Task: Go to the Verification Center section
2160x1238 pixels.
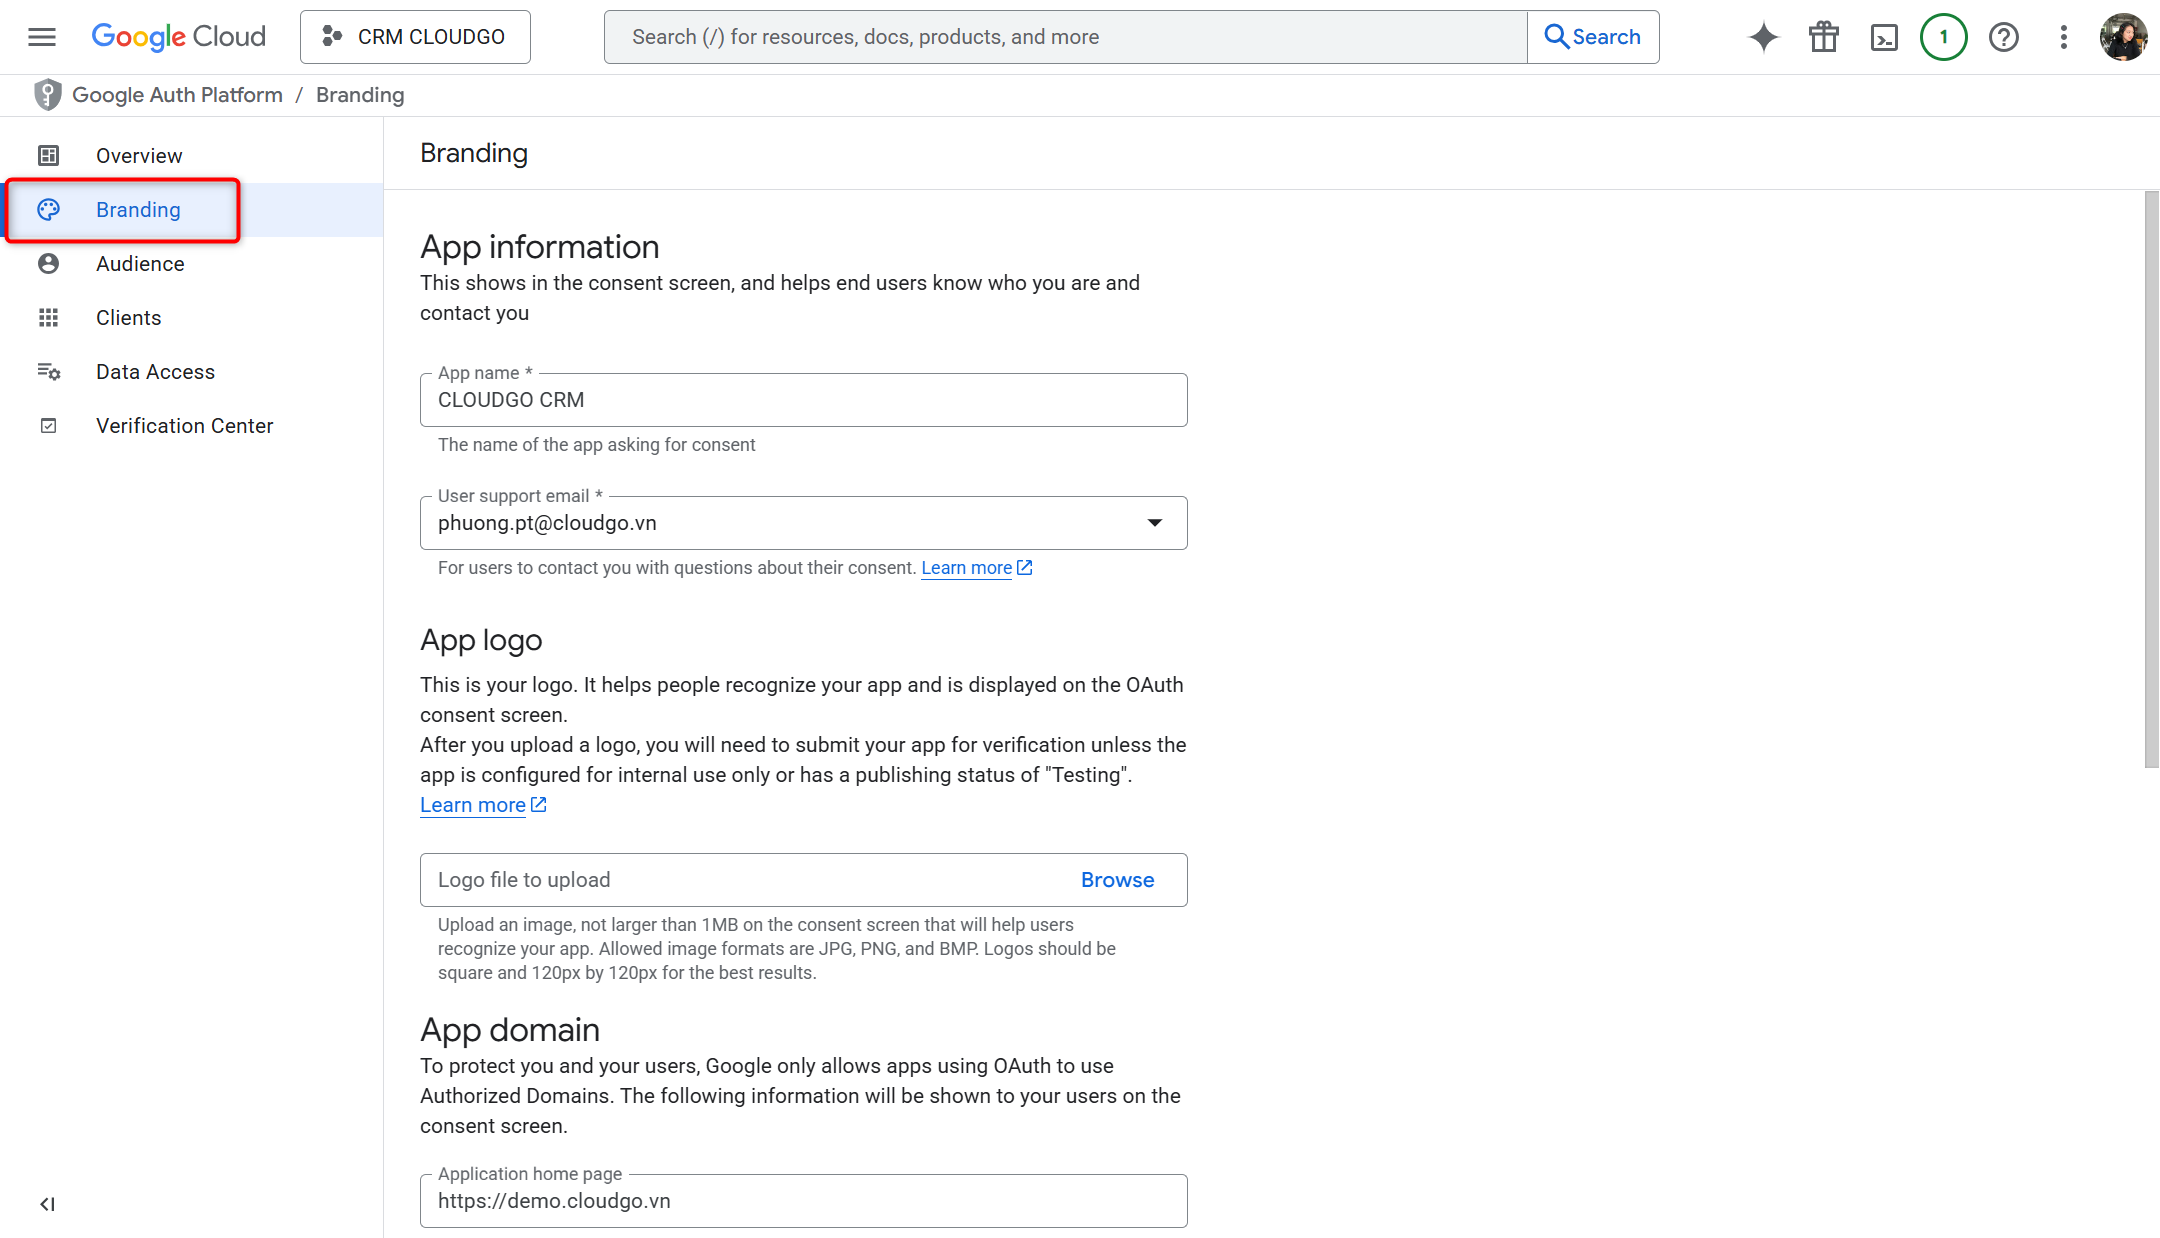Action: (184, 425)
